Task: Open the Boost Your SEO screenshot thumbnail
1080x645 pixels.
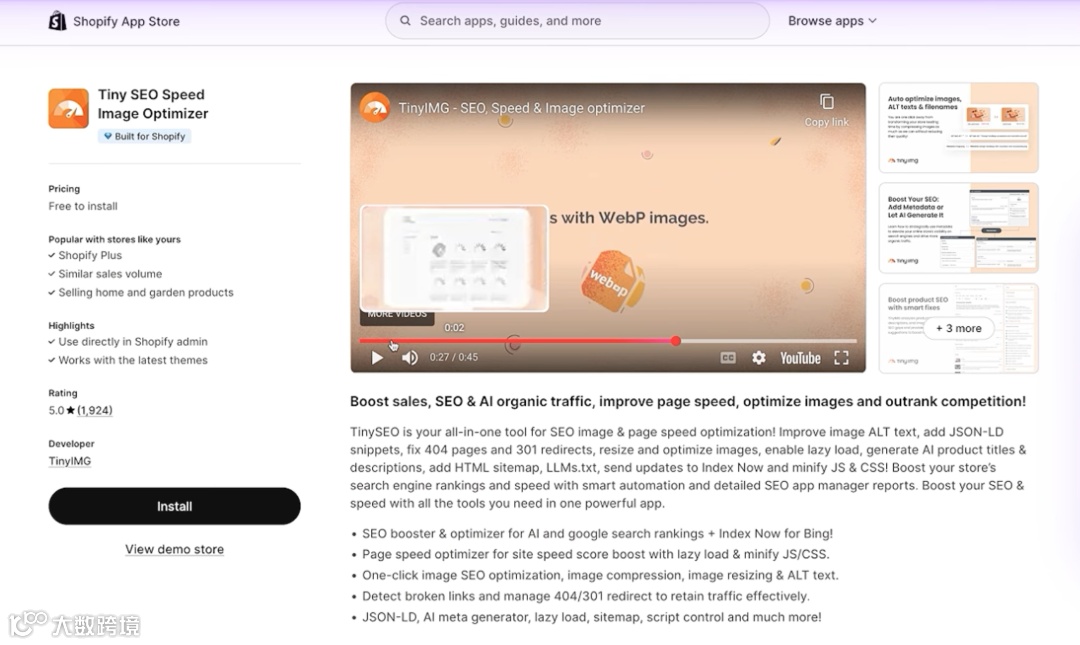Action: tap(958, 228)
